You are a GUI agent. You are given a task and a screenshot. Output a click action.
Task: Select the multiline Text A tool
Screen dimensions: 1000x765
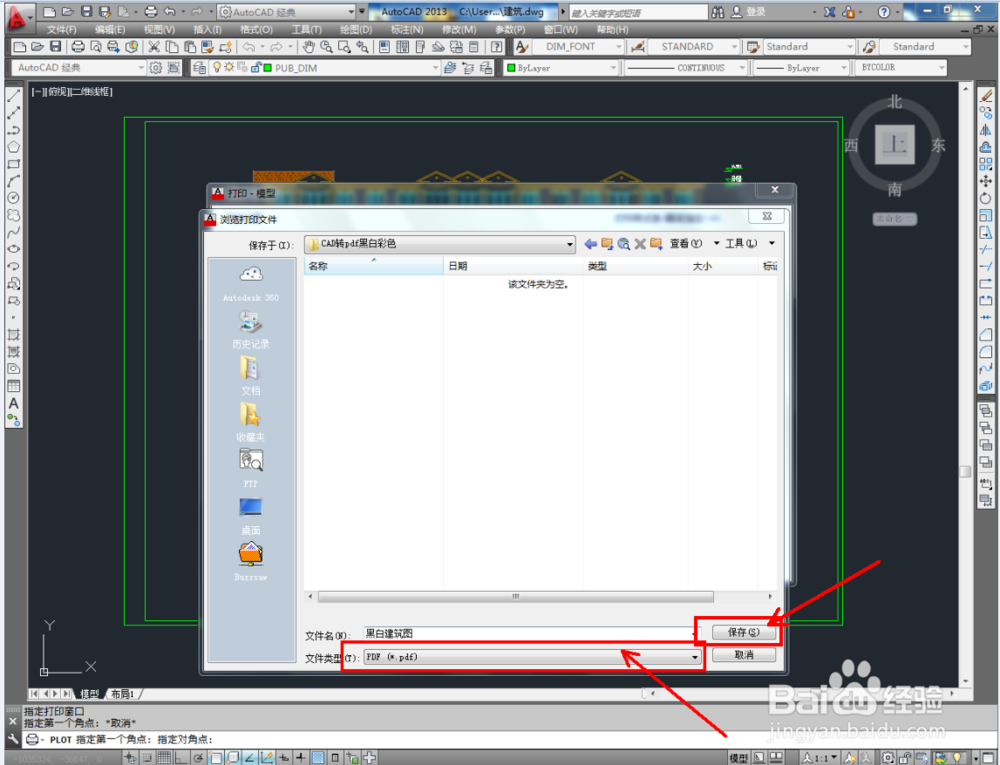[x=13, y=404]
